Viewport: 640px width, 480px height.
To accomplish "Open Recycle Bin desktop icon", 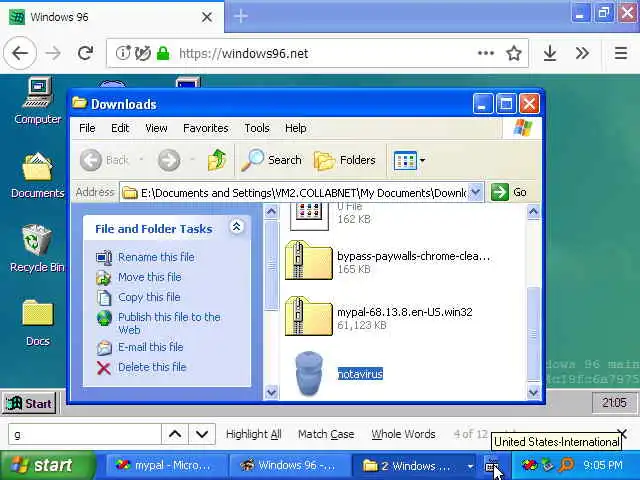I will click(x=37, y=249).
